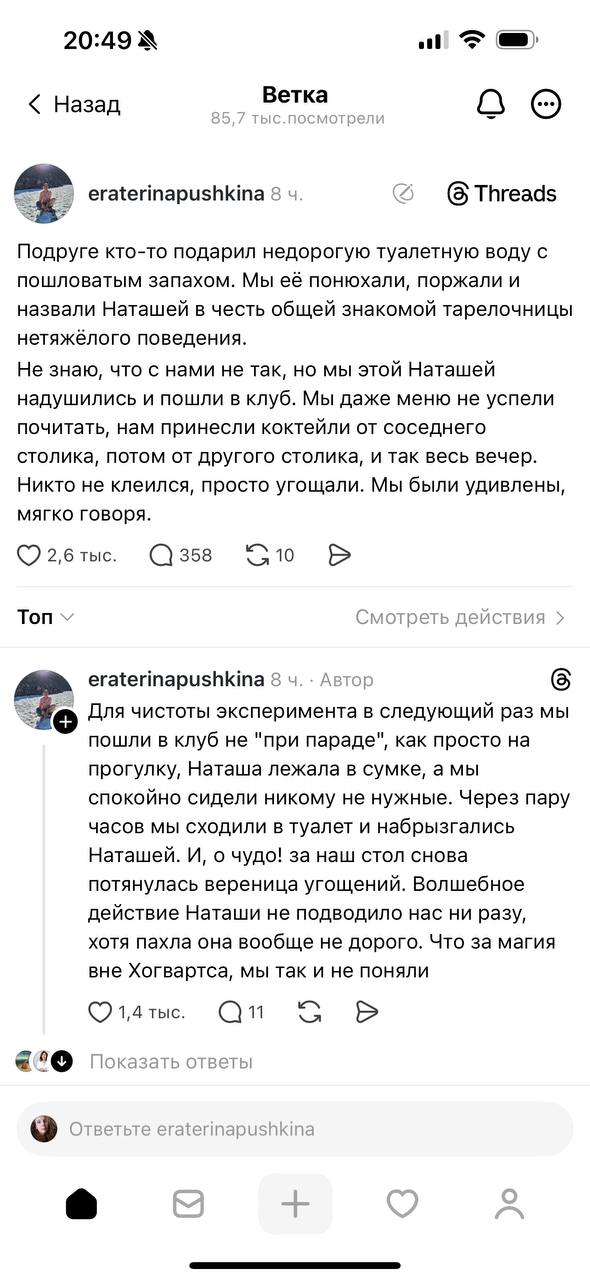Go back with the Назад button
The height and width of the screenshot is (1280, 590).
75,104
